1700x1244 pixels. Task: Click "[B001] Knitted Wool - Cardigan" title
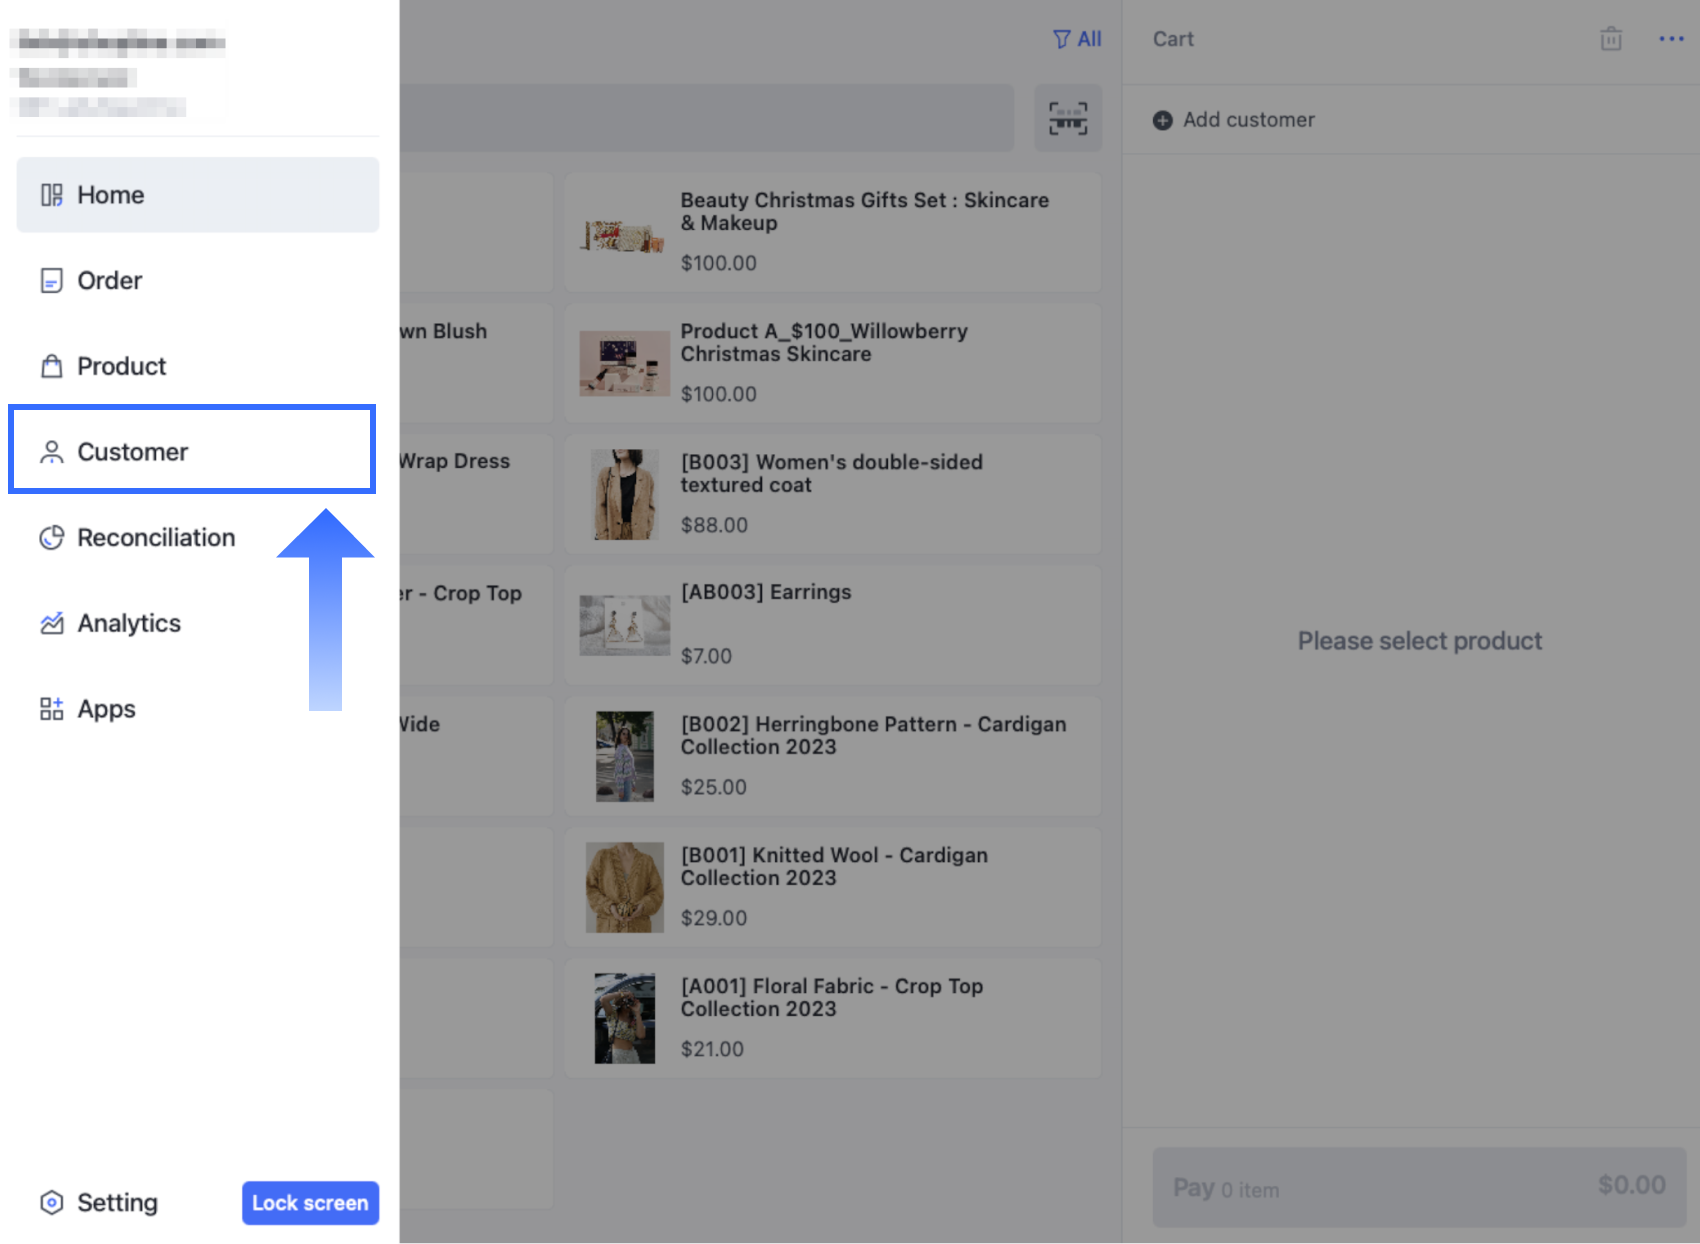[834, 866]
